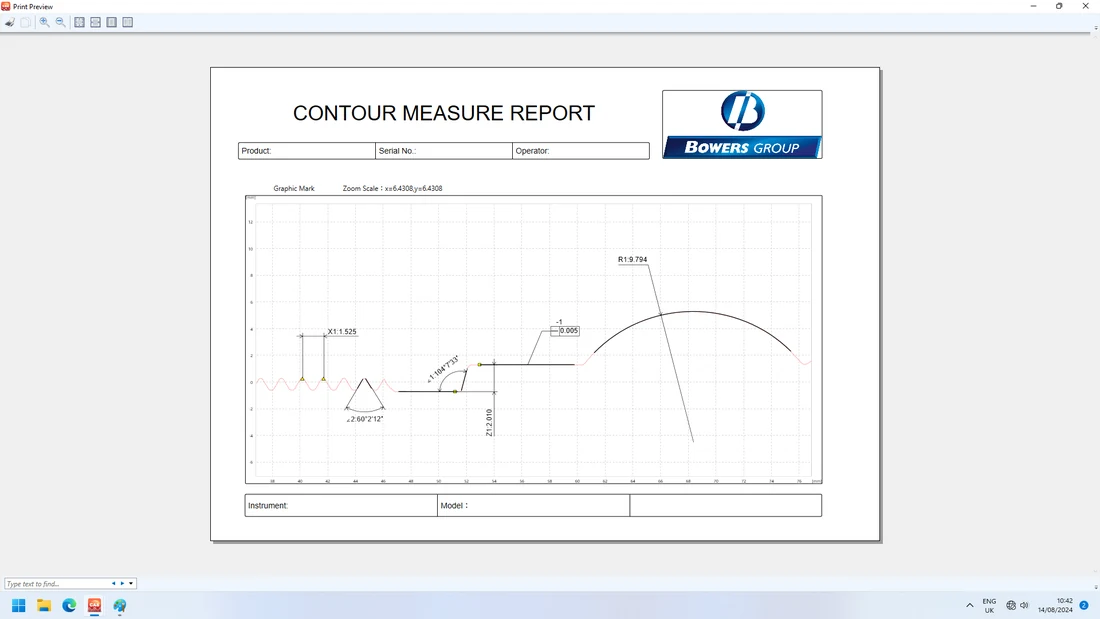Select the two-page side-by-side layout icon
1100x619 pixels.
[128, 22]
